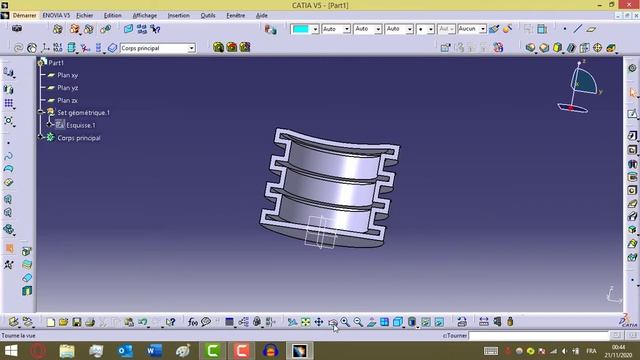This screenshot has height=360, width=640.
Task: Click the grid icon in left toolbar
Action: click(9, 103)
